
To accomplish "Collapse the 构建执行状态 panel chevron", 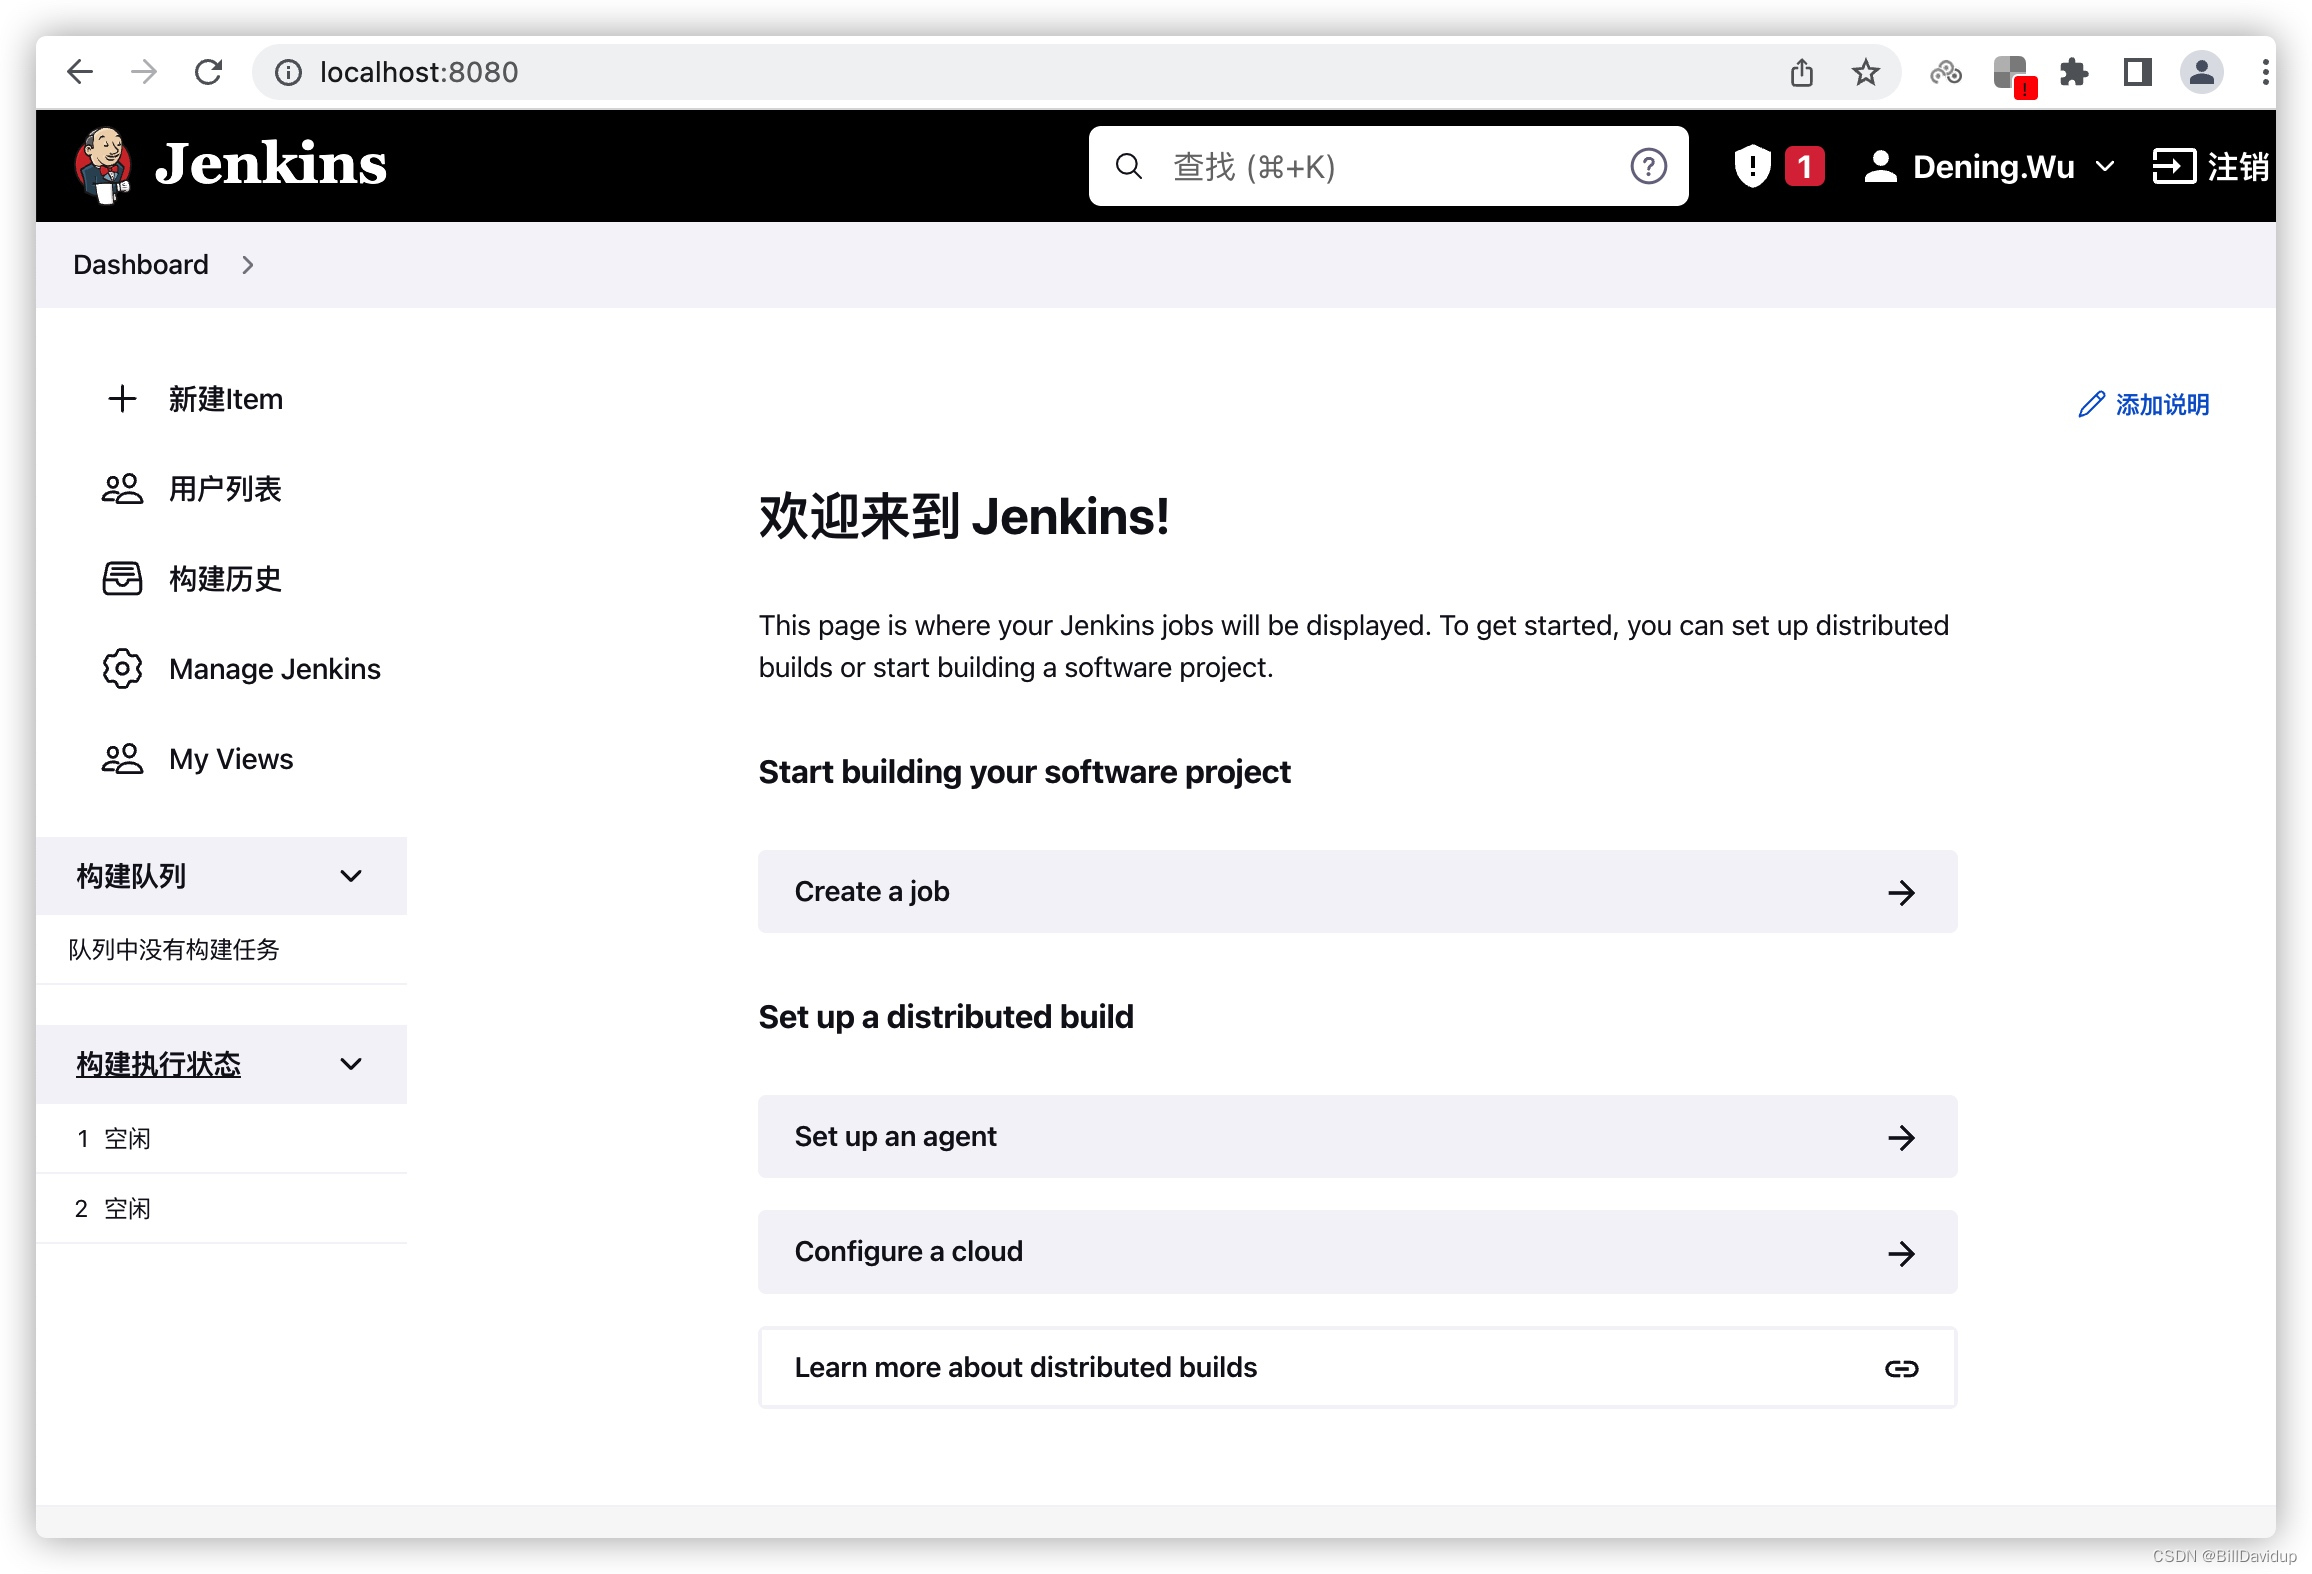I will [351, 1064].
